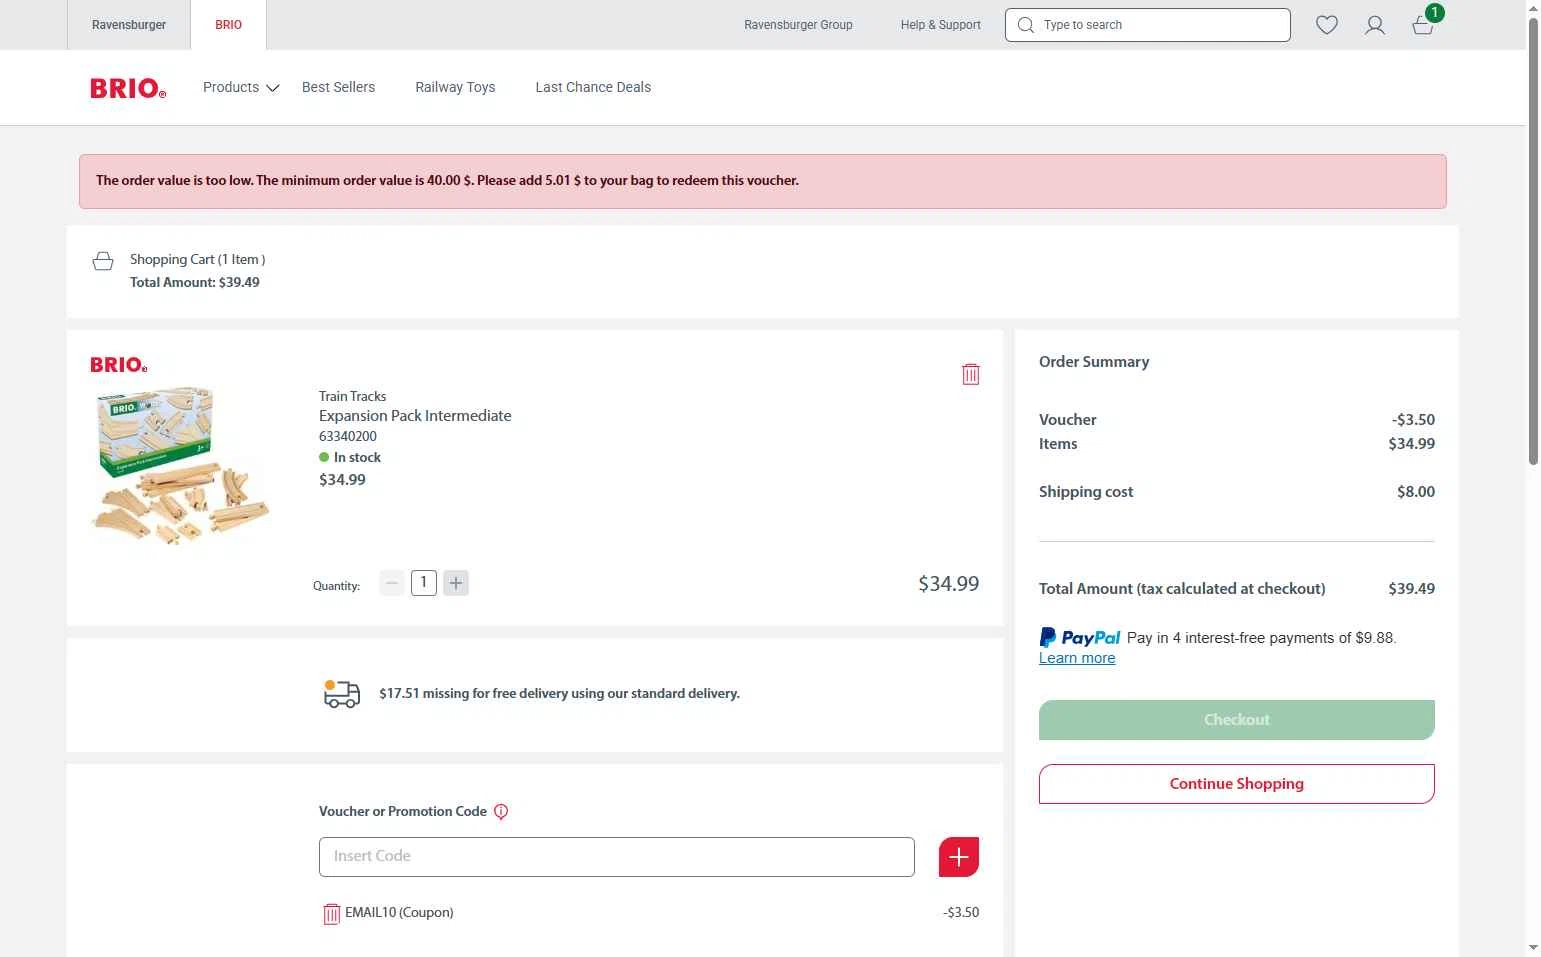Click the shopping cart basket icon
Image resolution: width=1541 pixels, height=957 pixels.
coord(102,261)
